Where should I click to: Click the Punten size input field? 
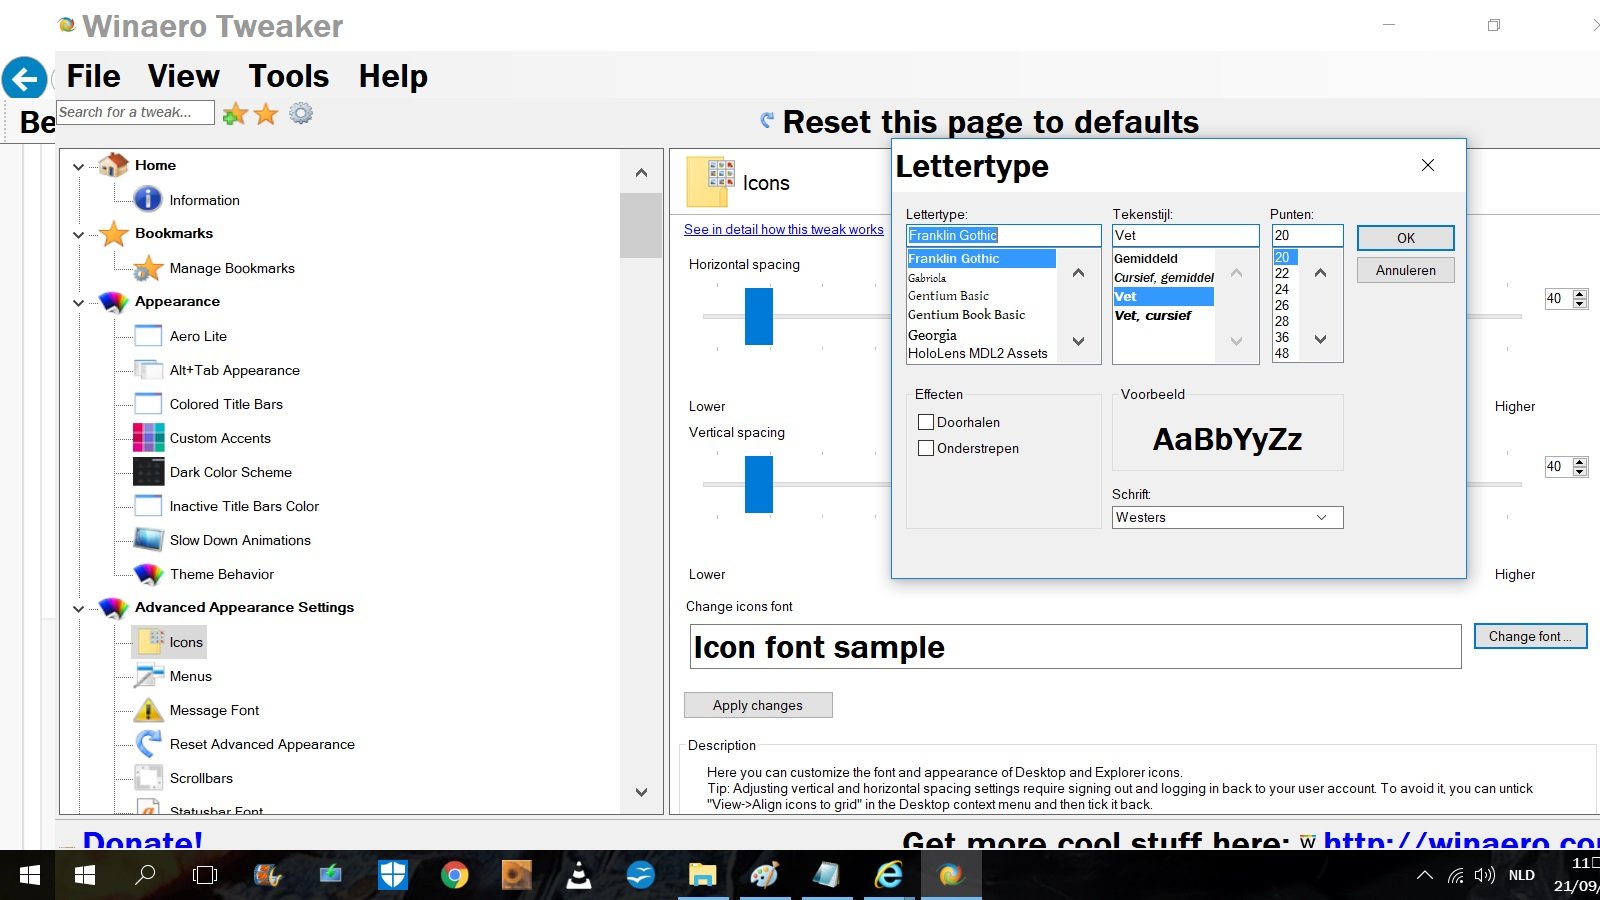tap(1307, 235)
